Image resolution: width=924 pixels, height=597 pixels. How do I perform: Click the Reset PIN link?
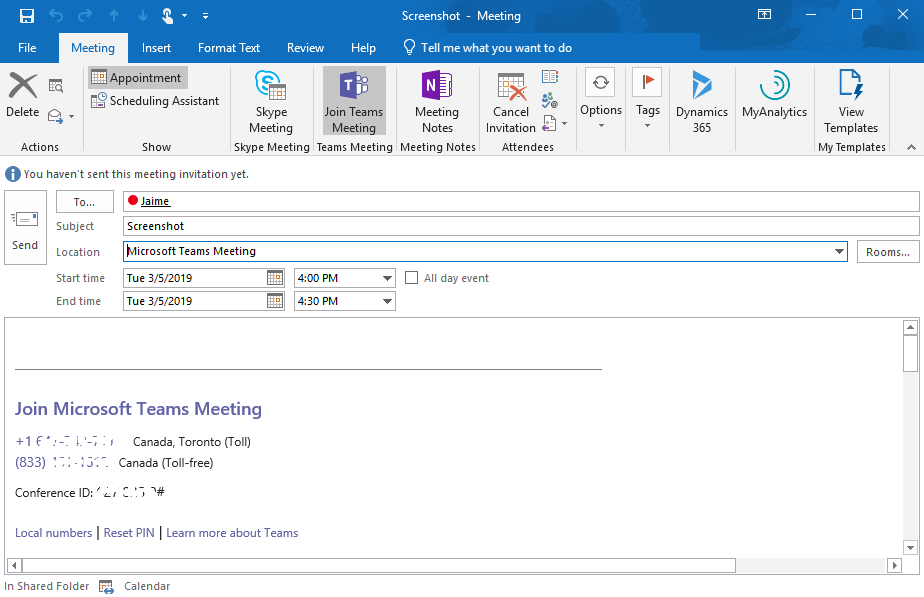click(129, 532)
